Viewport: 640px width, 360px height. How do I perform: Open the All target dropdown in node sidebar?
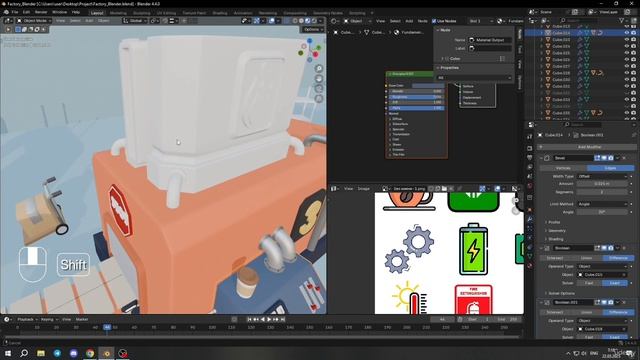pyautogui.click(x=474, y=78)
